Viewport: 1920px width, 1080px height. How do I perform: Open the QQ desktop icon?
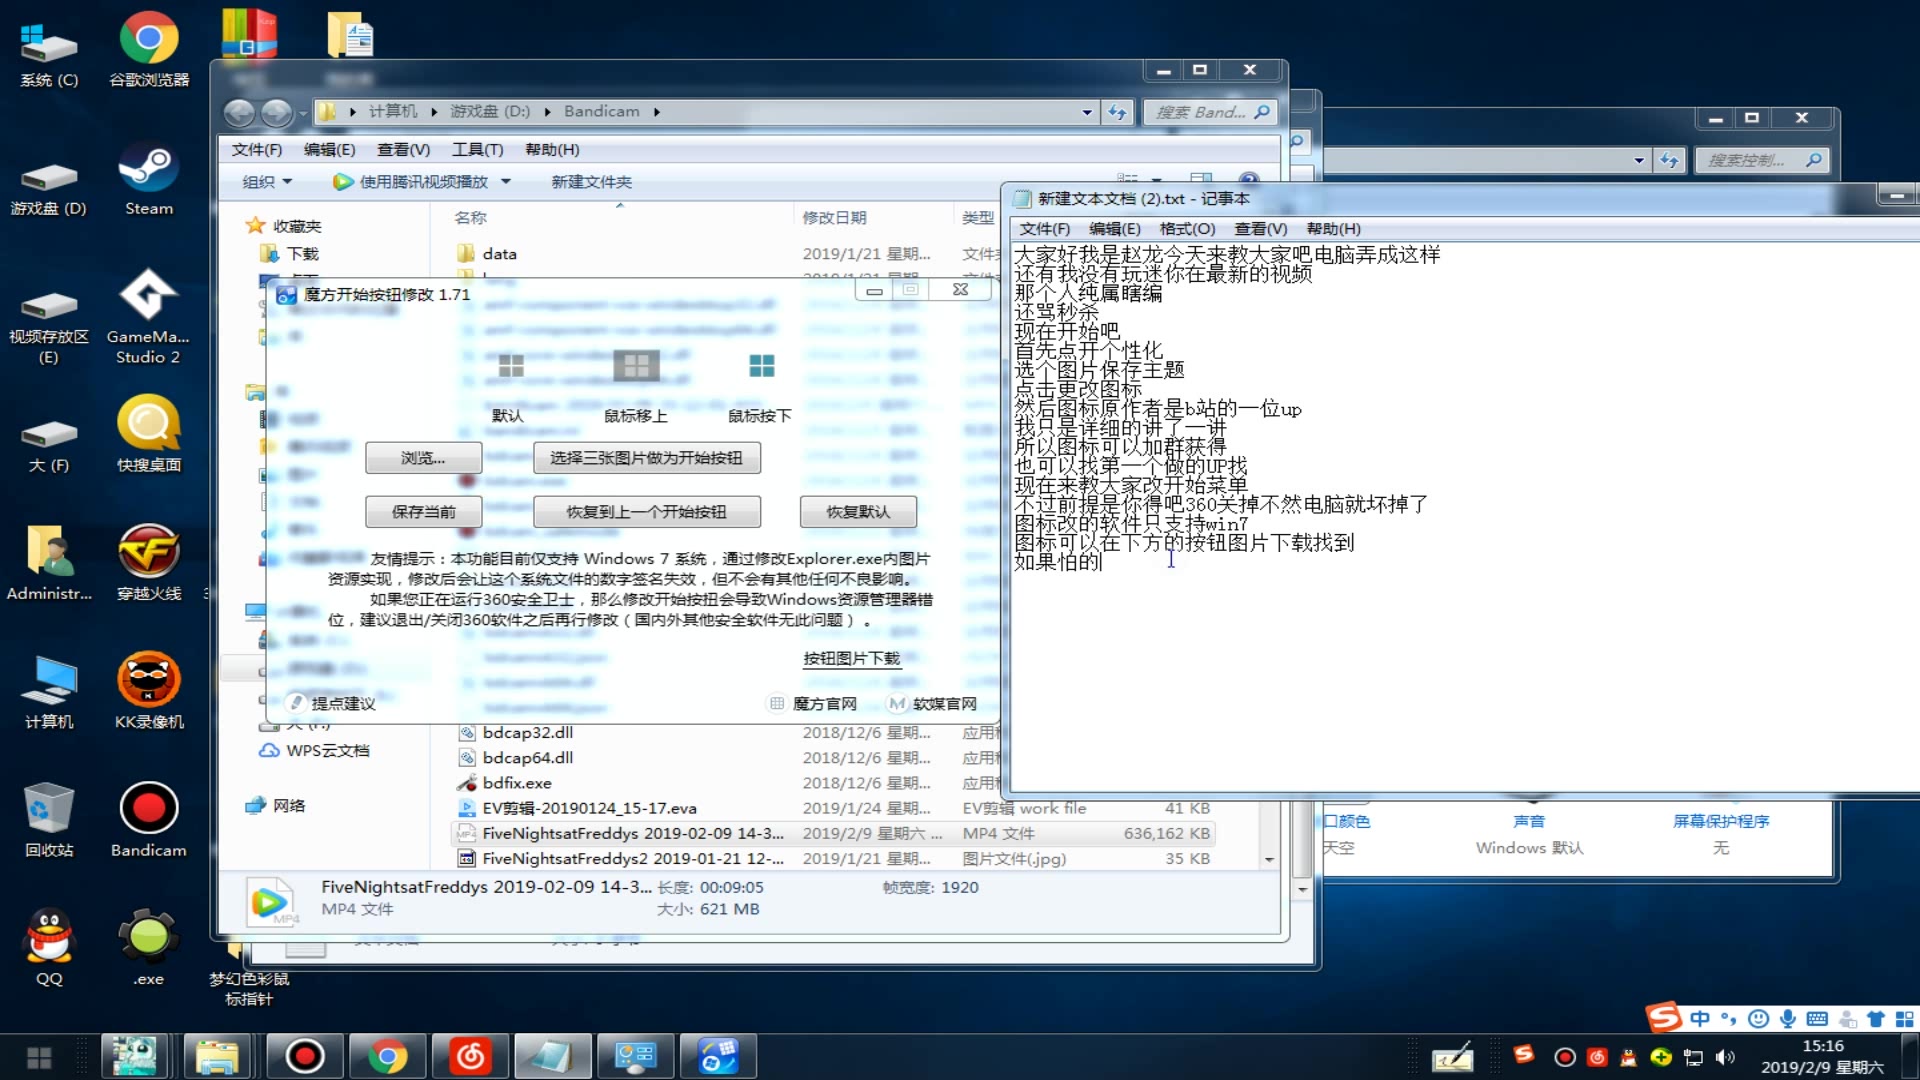(48, 948)
